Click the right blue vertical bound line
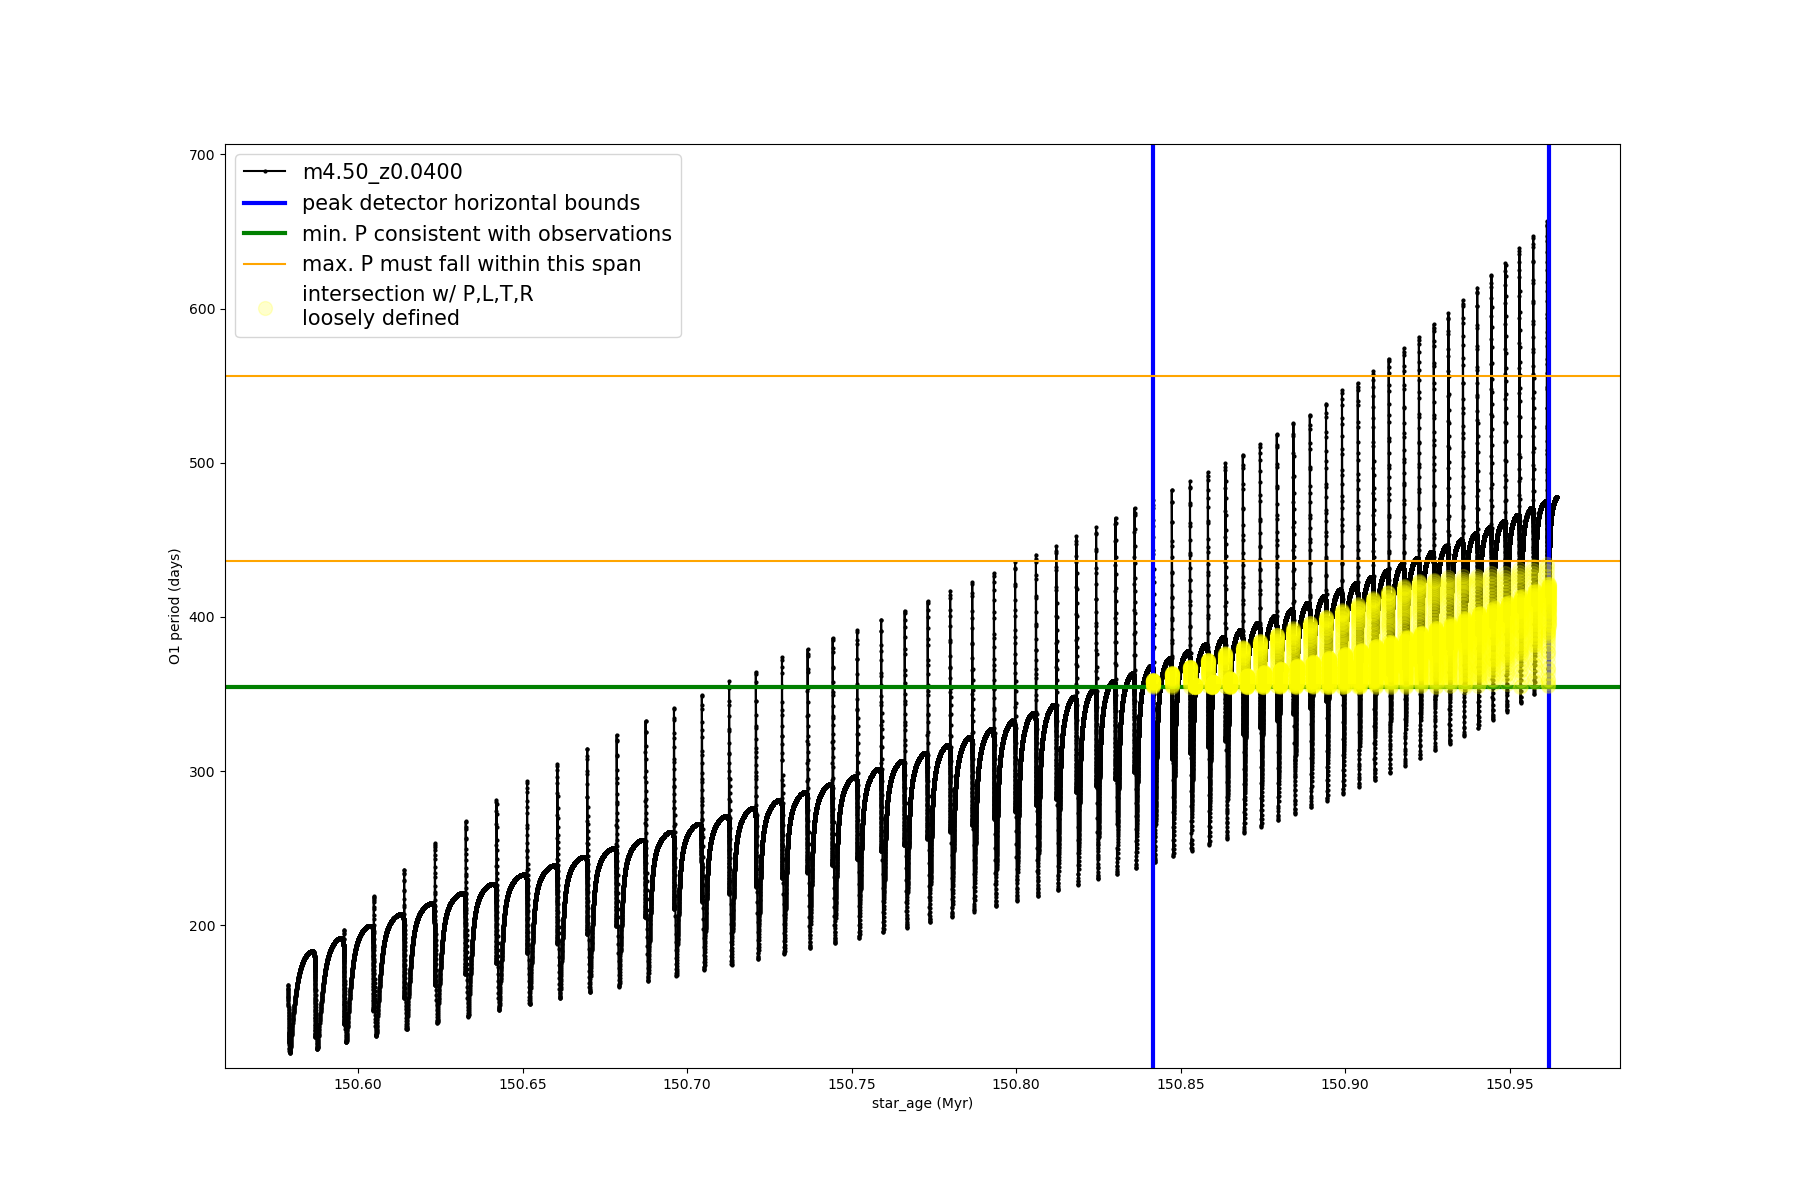Screen dimensions: 1800x1200 [x=1549, y=900]
